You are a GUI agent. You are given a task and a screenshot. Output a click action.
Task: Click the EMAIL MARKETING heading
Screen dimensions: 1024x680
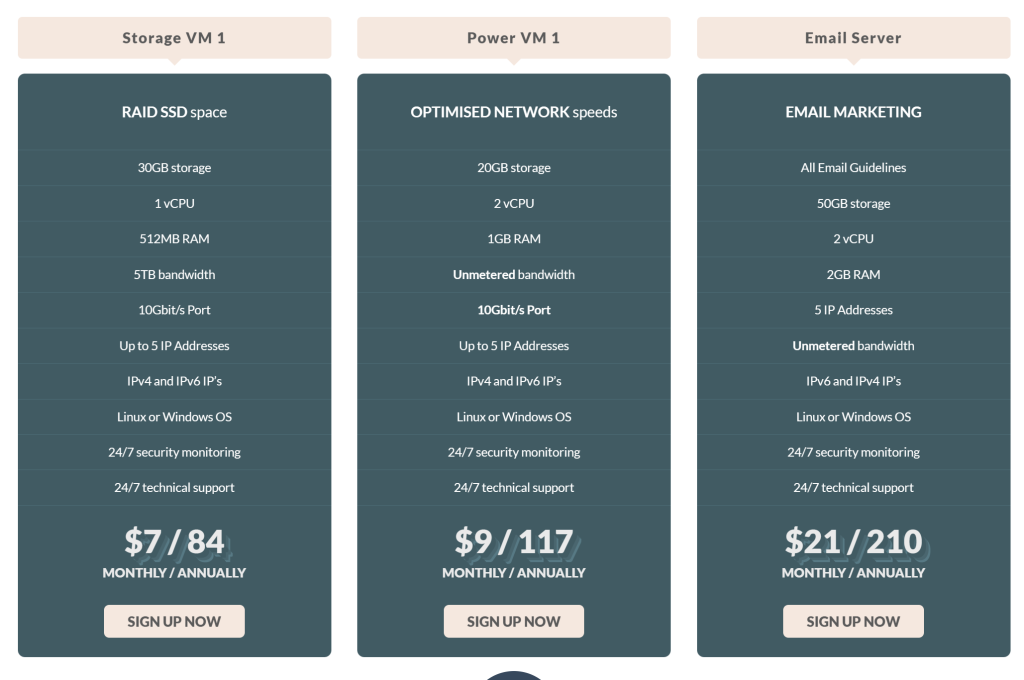point(854,112)
